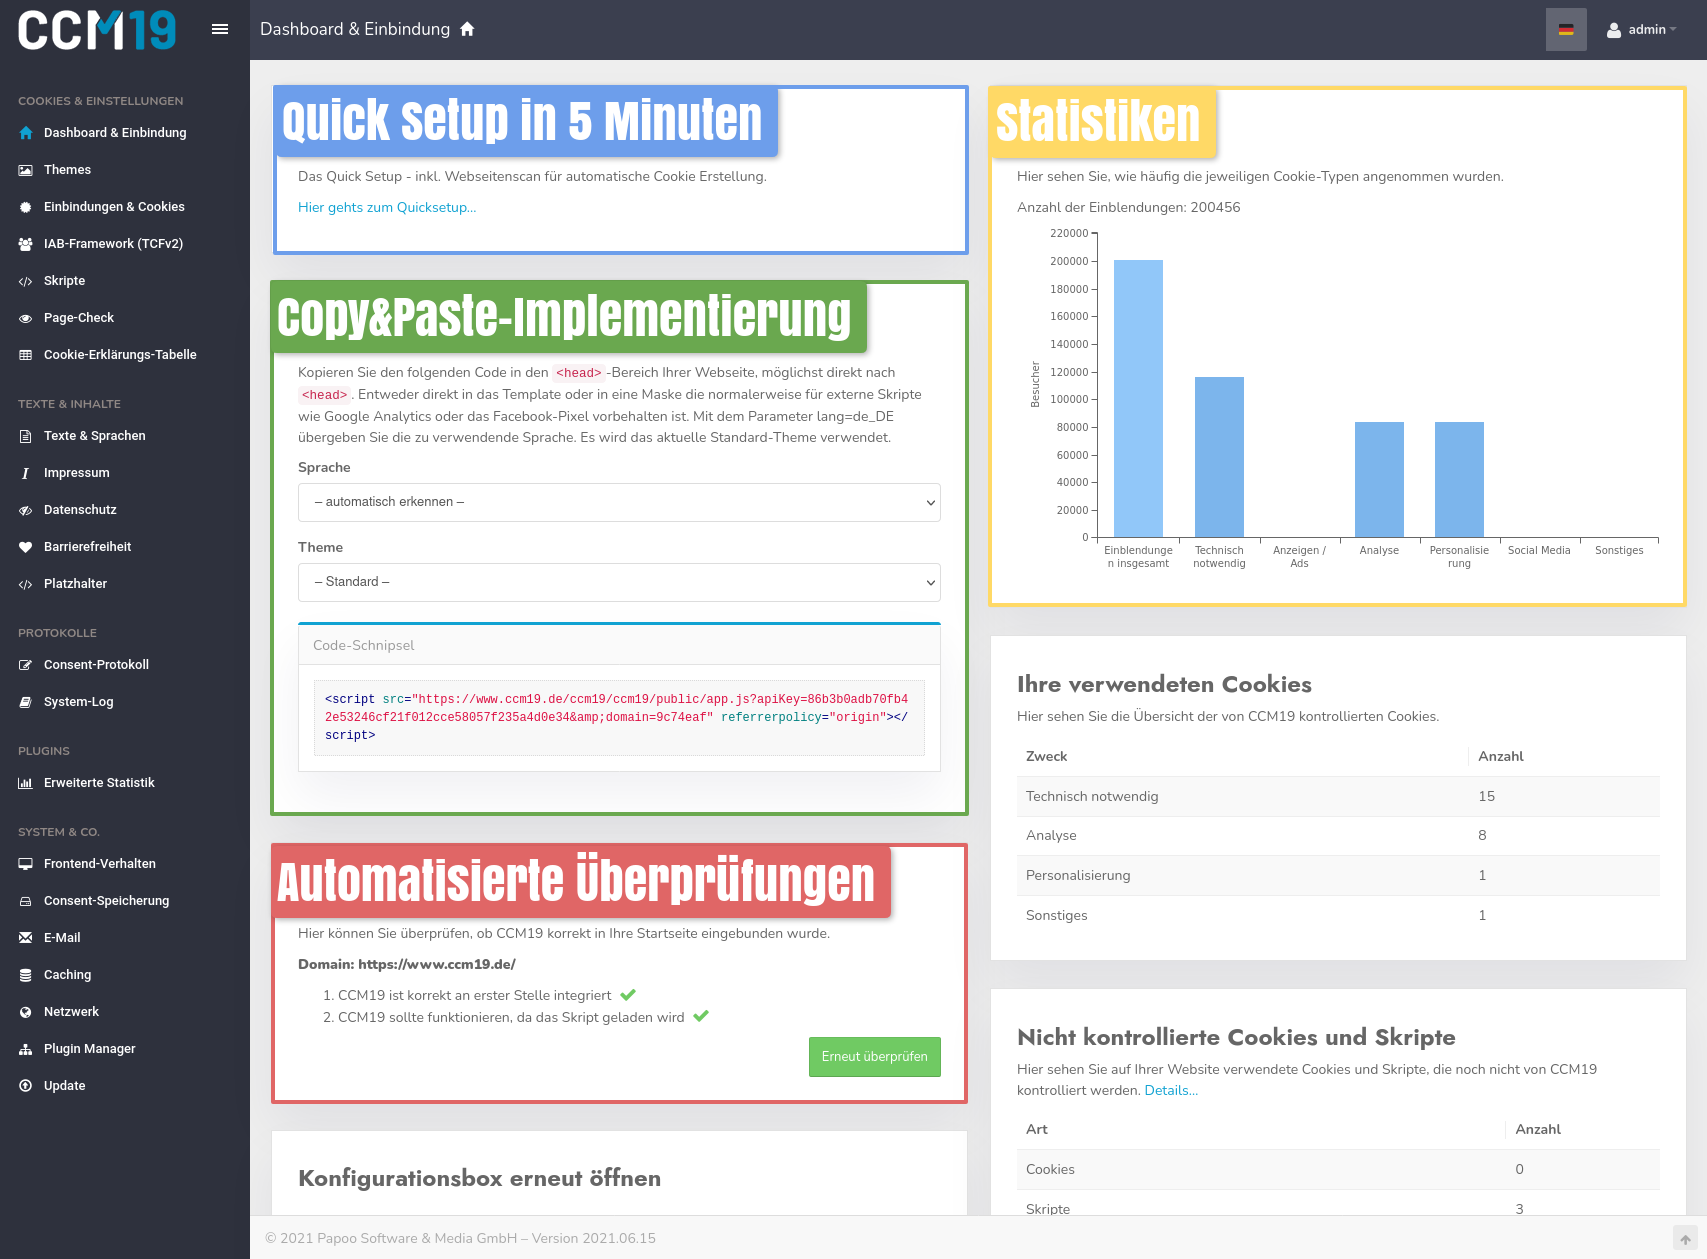Click 'Personalisierung' row in cookies table
1707x1259 pixels.
click(1338, 876)
